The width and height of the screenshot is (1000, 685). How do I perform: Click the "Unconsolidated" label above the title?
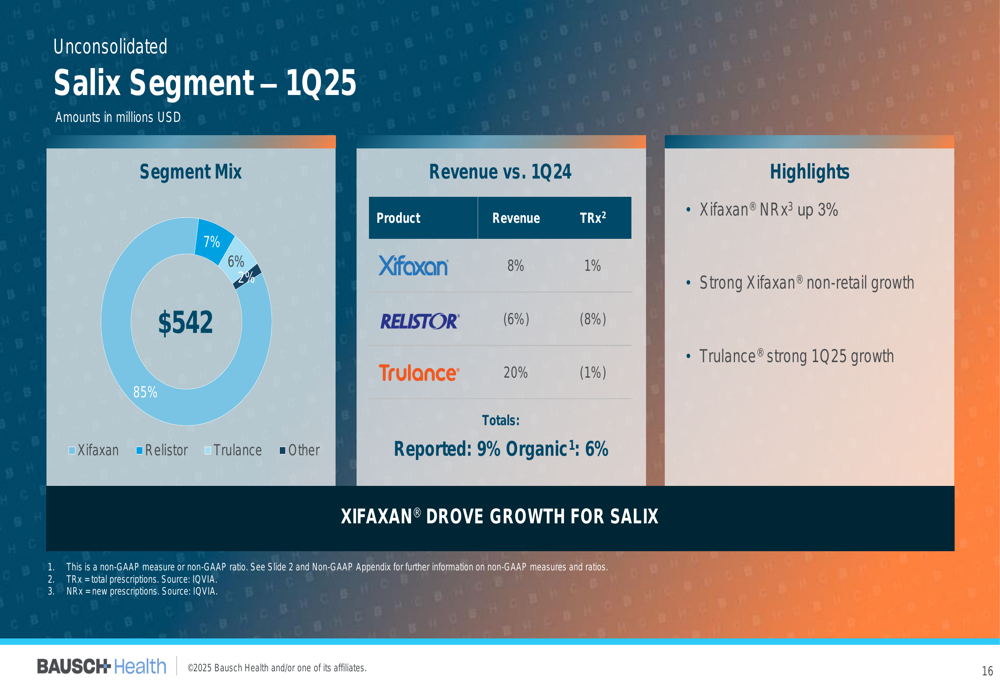(x=110, y=47)
